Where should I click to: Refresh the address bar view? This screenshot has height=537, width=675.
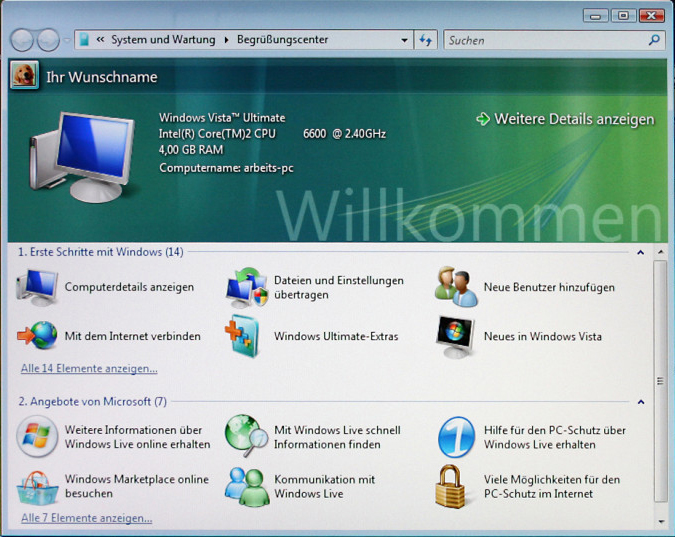pyautogui.click(x=425, y=40)
